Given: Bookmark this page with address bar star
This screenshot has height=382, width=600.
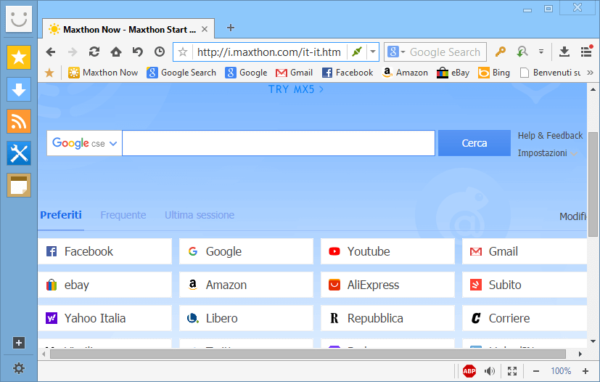Looking at the screenshot, I should 183,52.
